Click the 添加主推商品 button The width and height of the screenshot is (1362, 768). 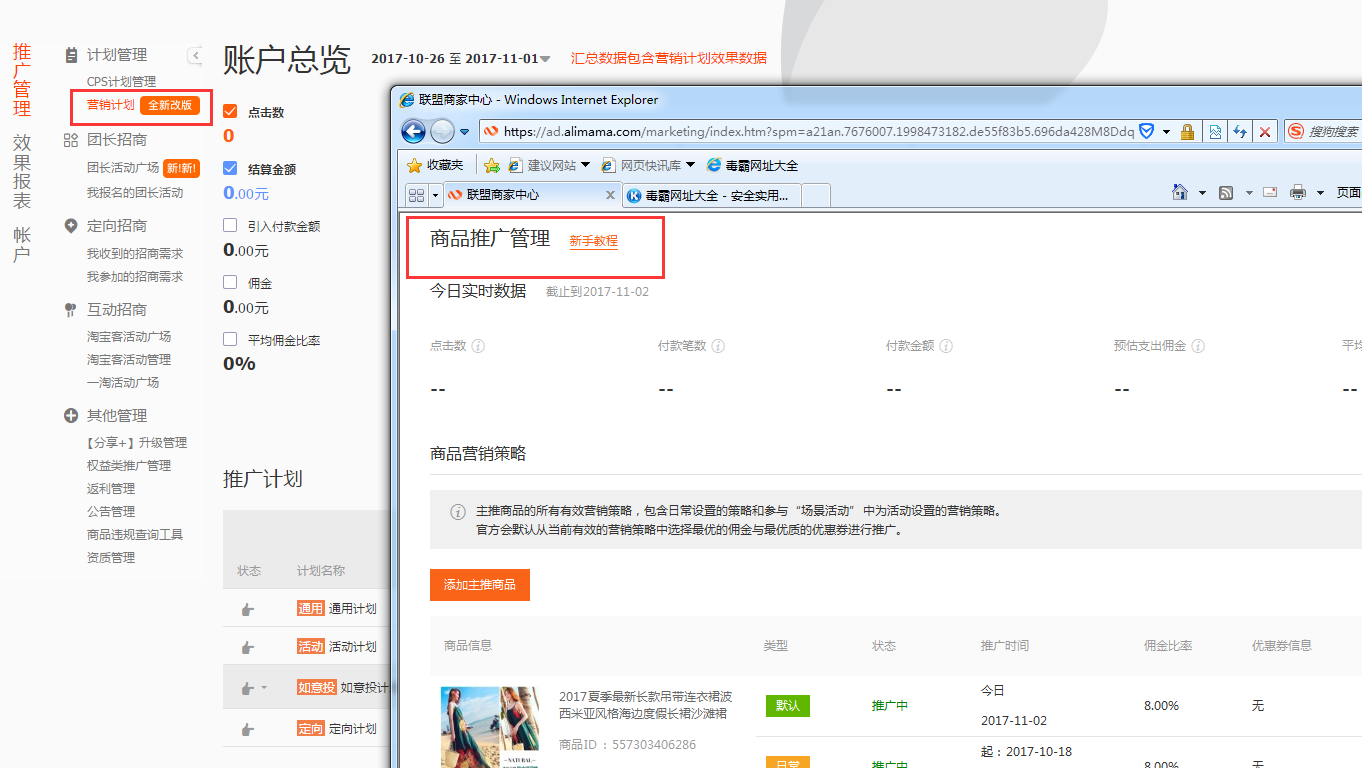479,585
